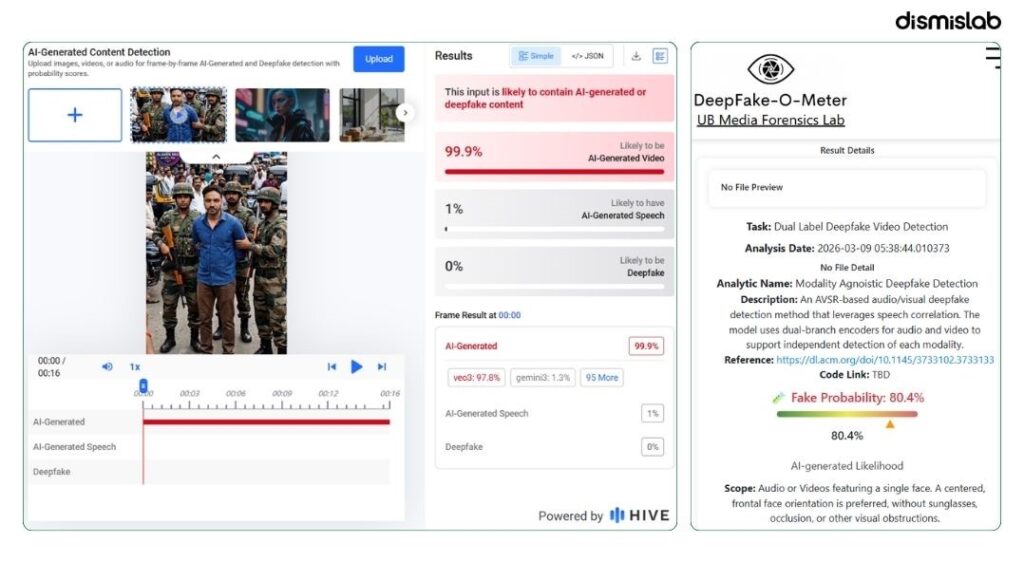This screenshot has width=1024, height=562.
Task: Click the veo3: 97.8% tag
Action: point(476,378)
